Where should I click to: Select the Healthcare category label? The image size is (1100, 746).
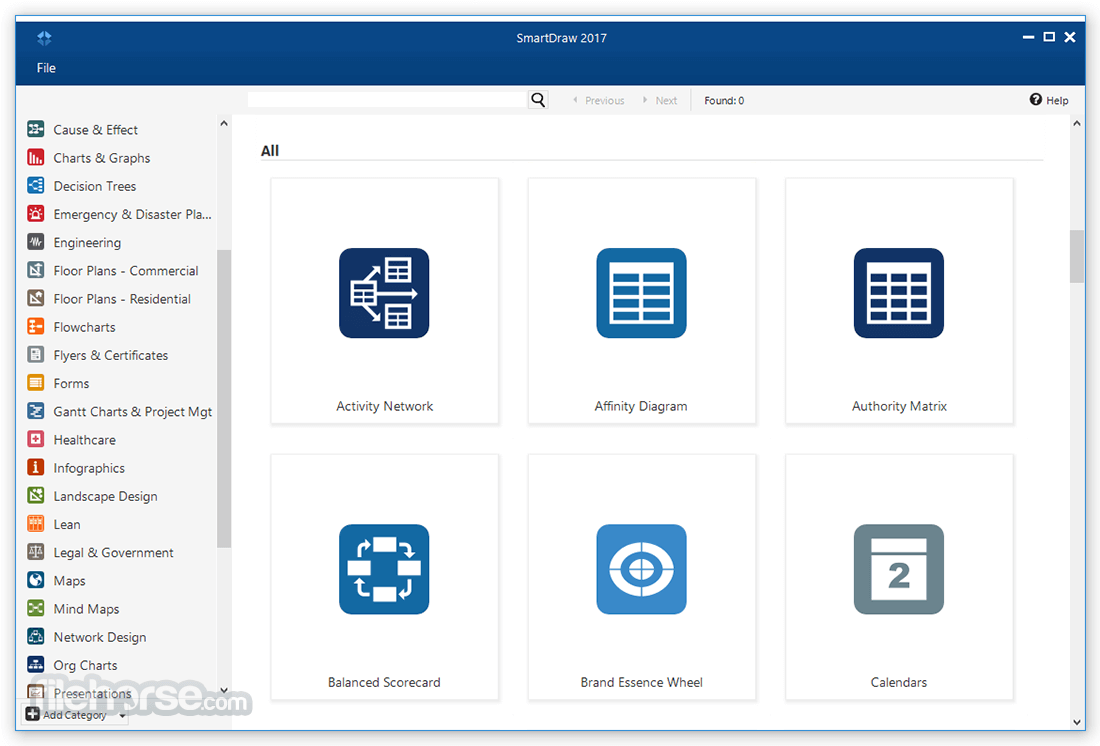point(84,440)
